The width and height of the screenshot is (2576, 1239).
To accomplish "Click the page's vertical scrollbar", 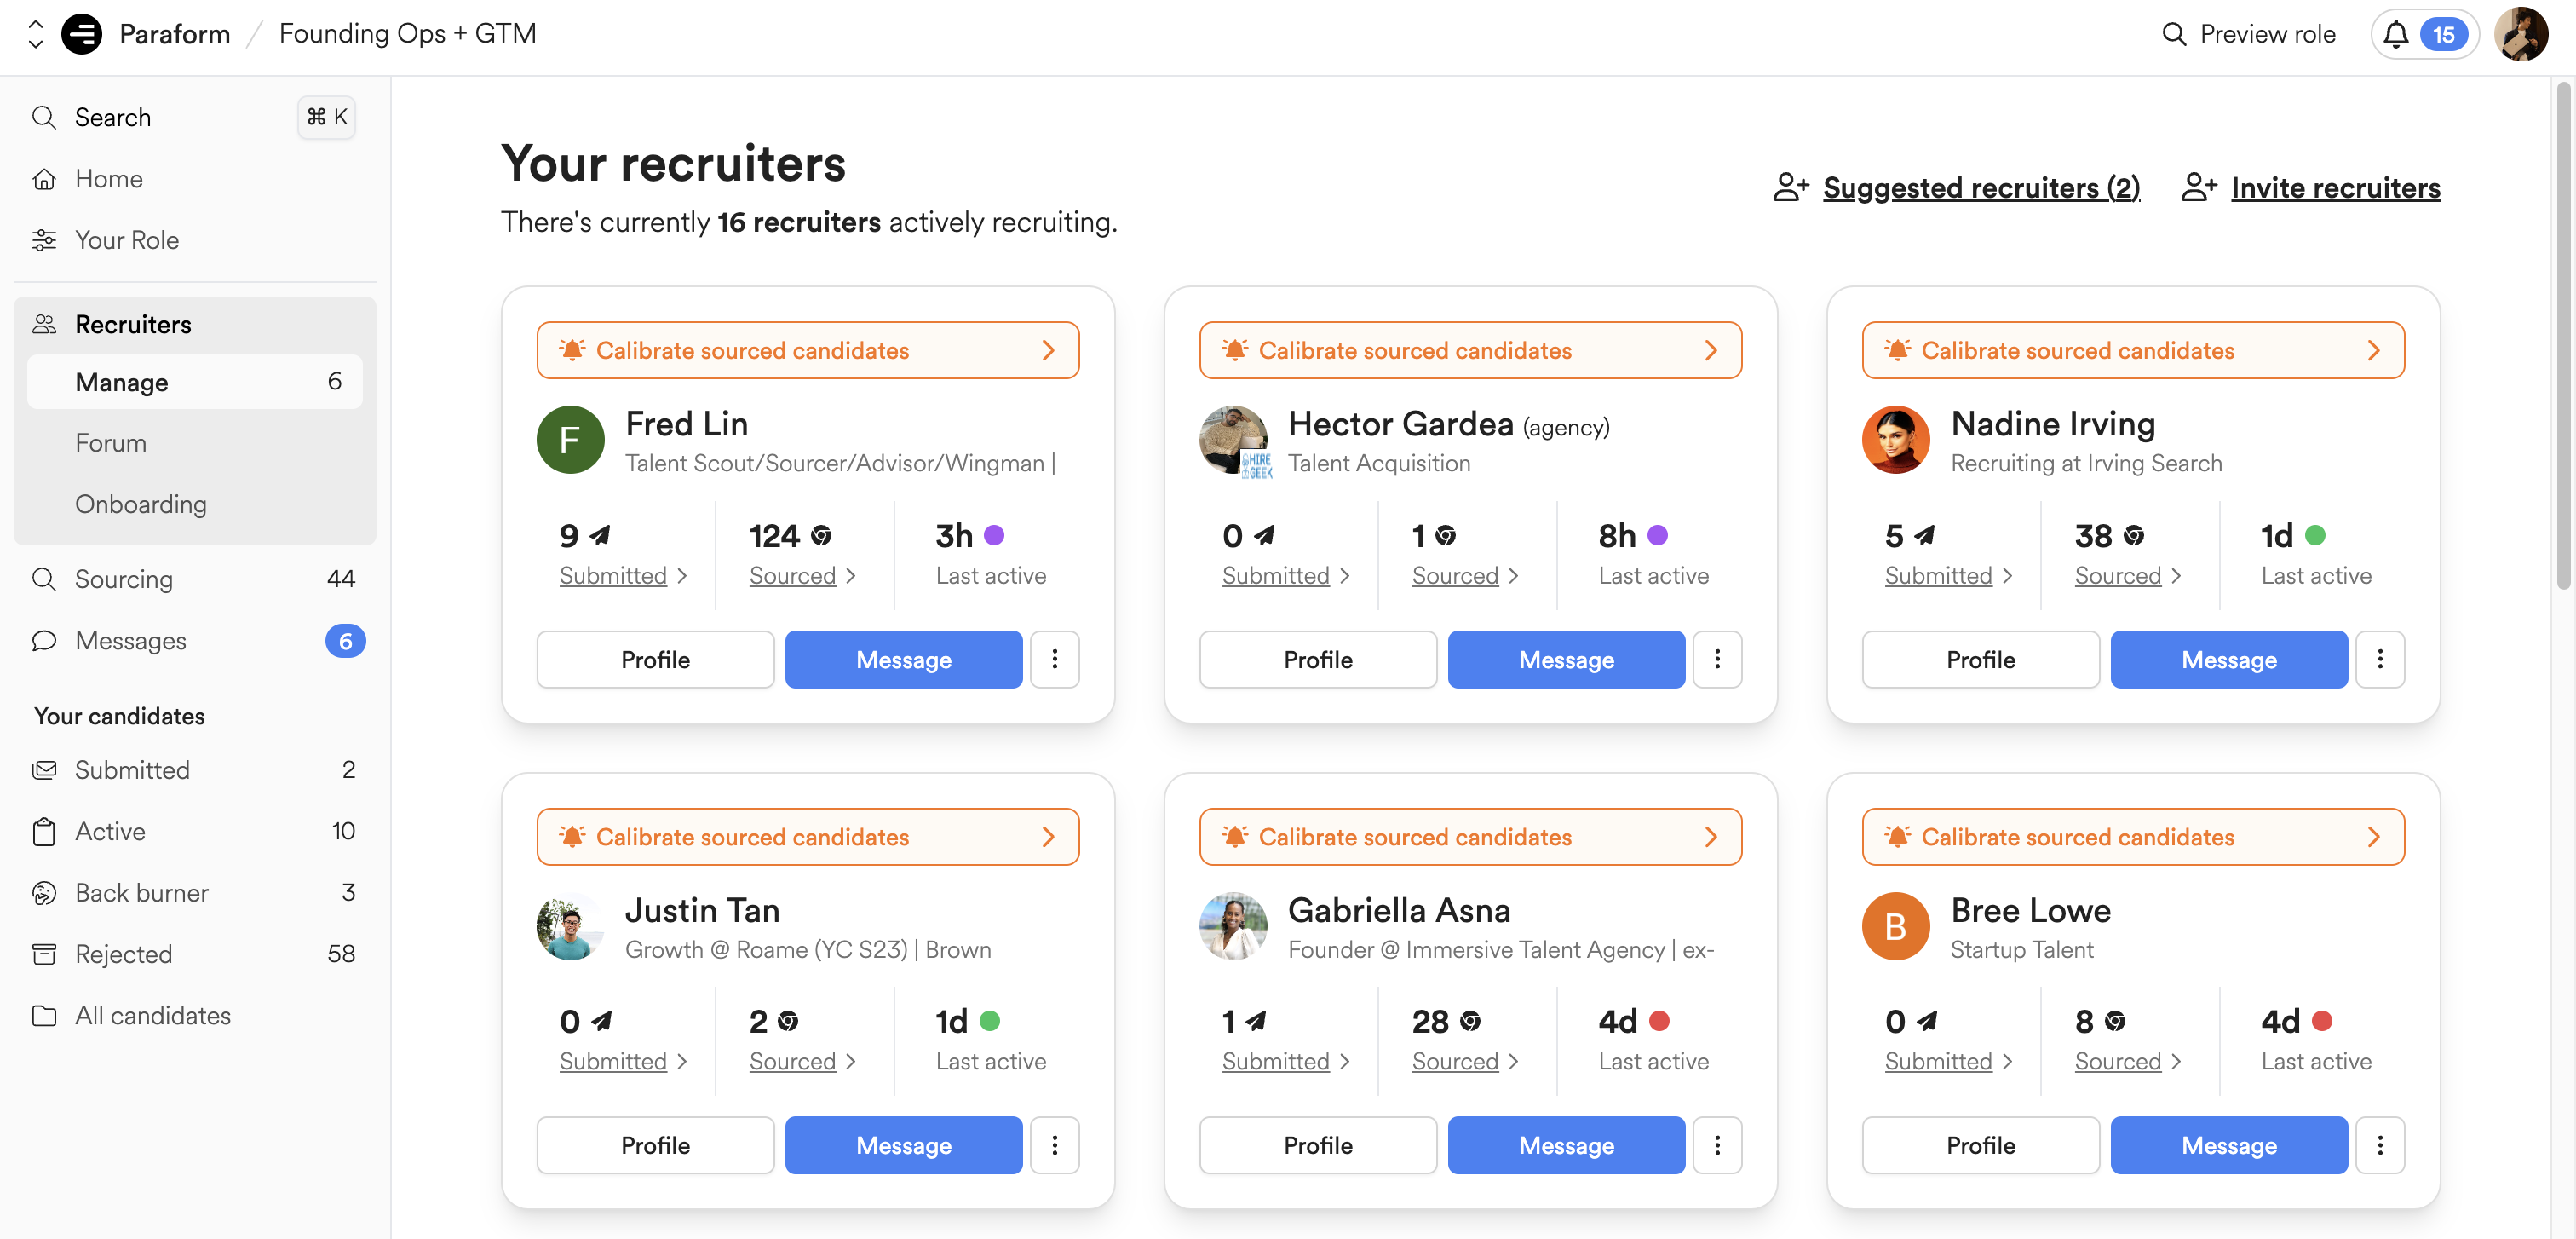I will (x=2563, y=340).
